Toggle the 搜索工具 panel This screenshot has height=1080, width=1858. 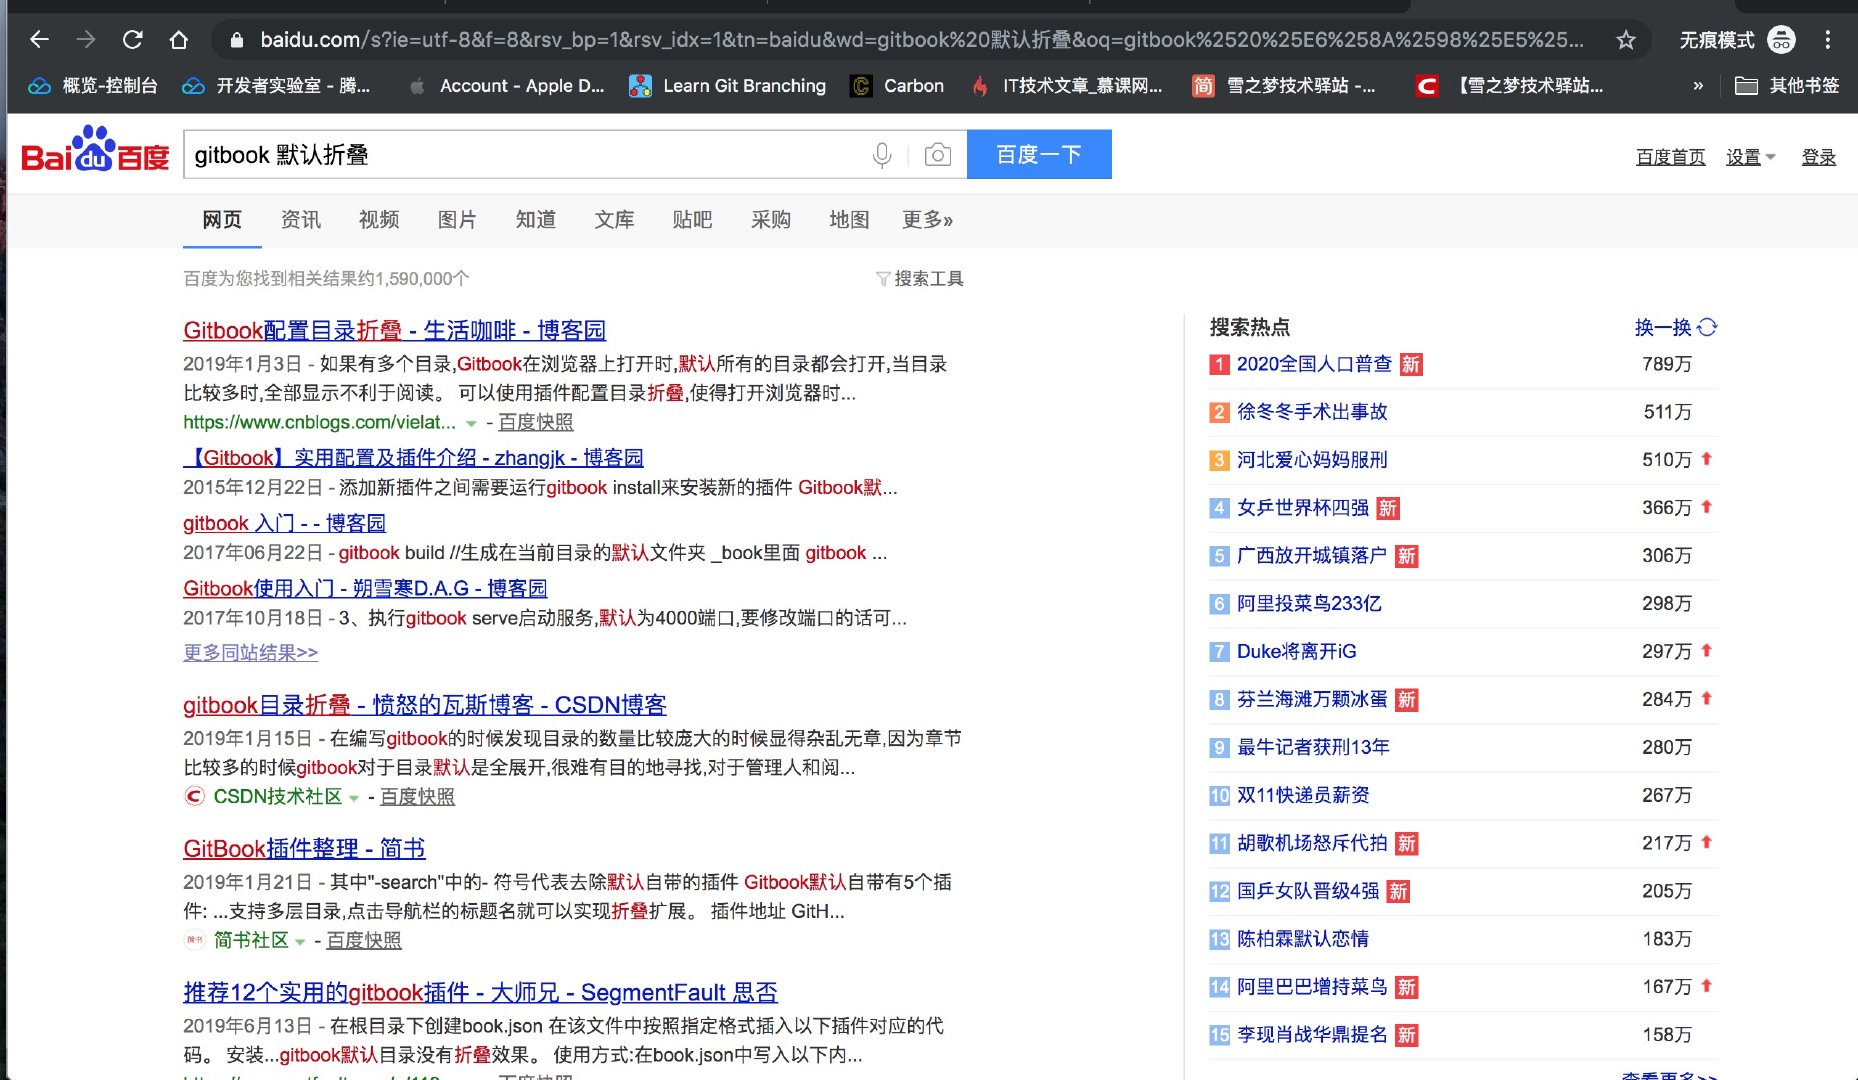921,279
